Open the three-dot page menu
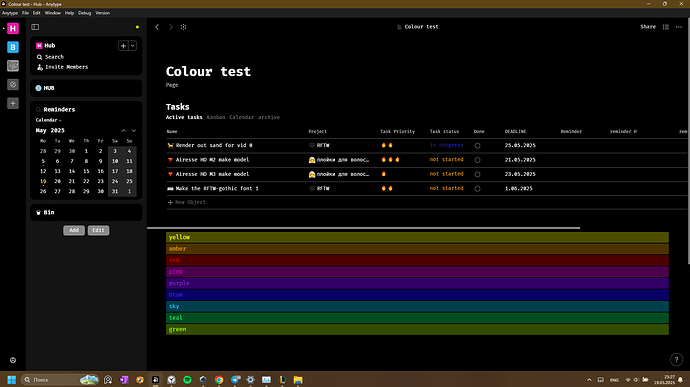This screenshot has width=690, height=387. tap(679, 27)
